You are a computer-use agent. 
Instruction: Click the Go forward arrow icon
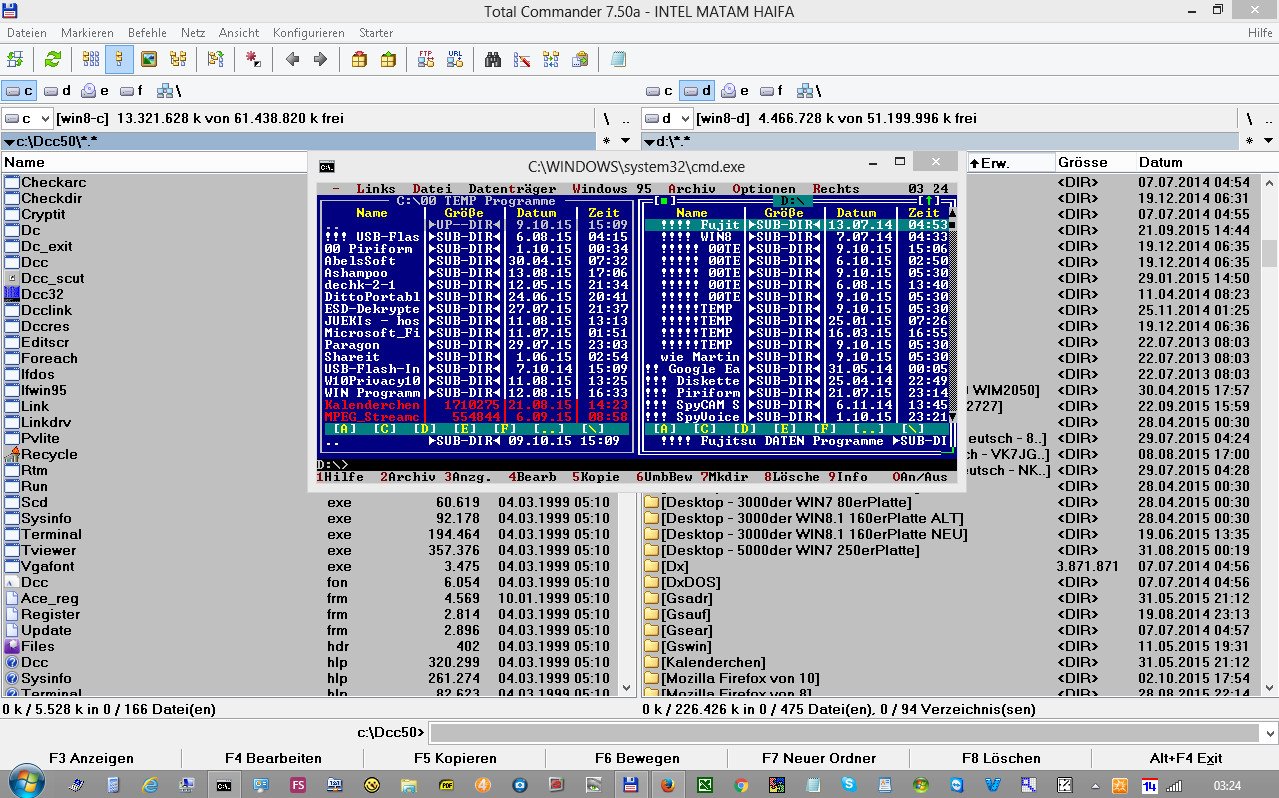320,59
